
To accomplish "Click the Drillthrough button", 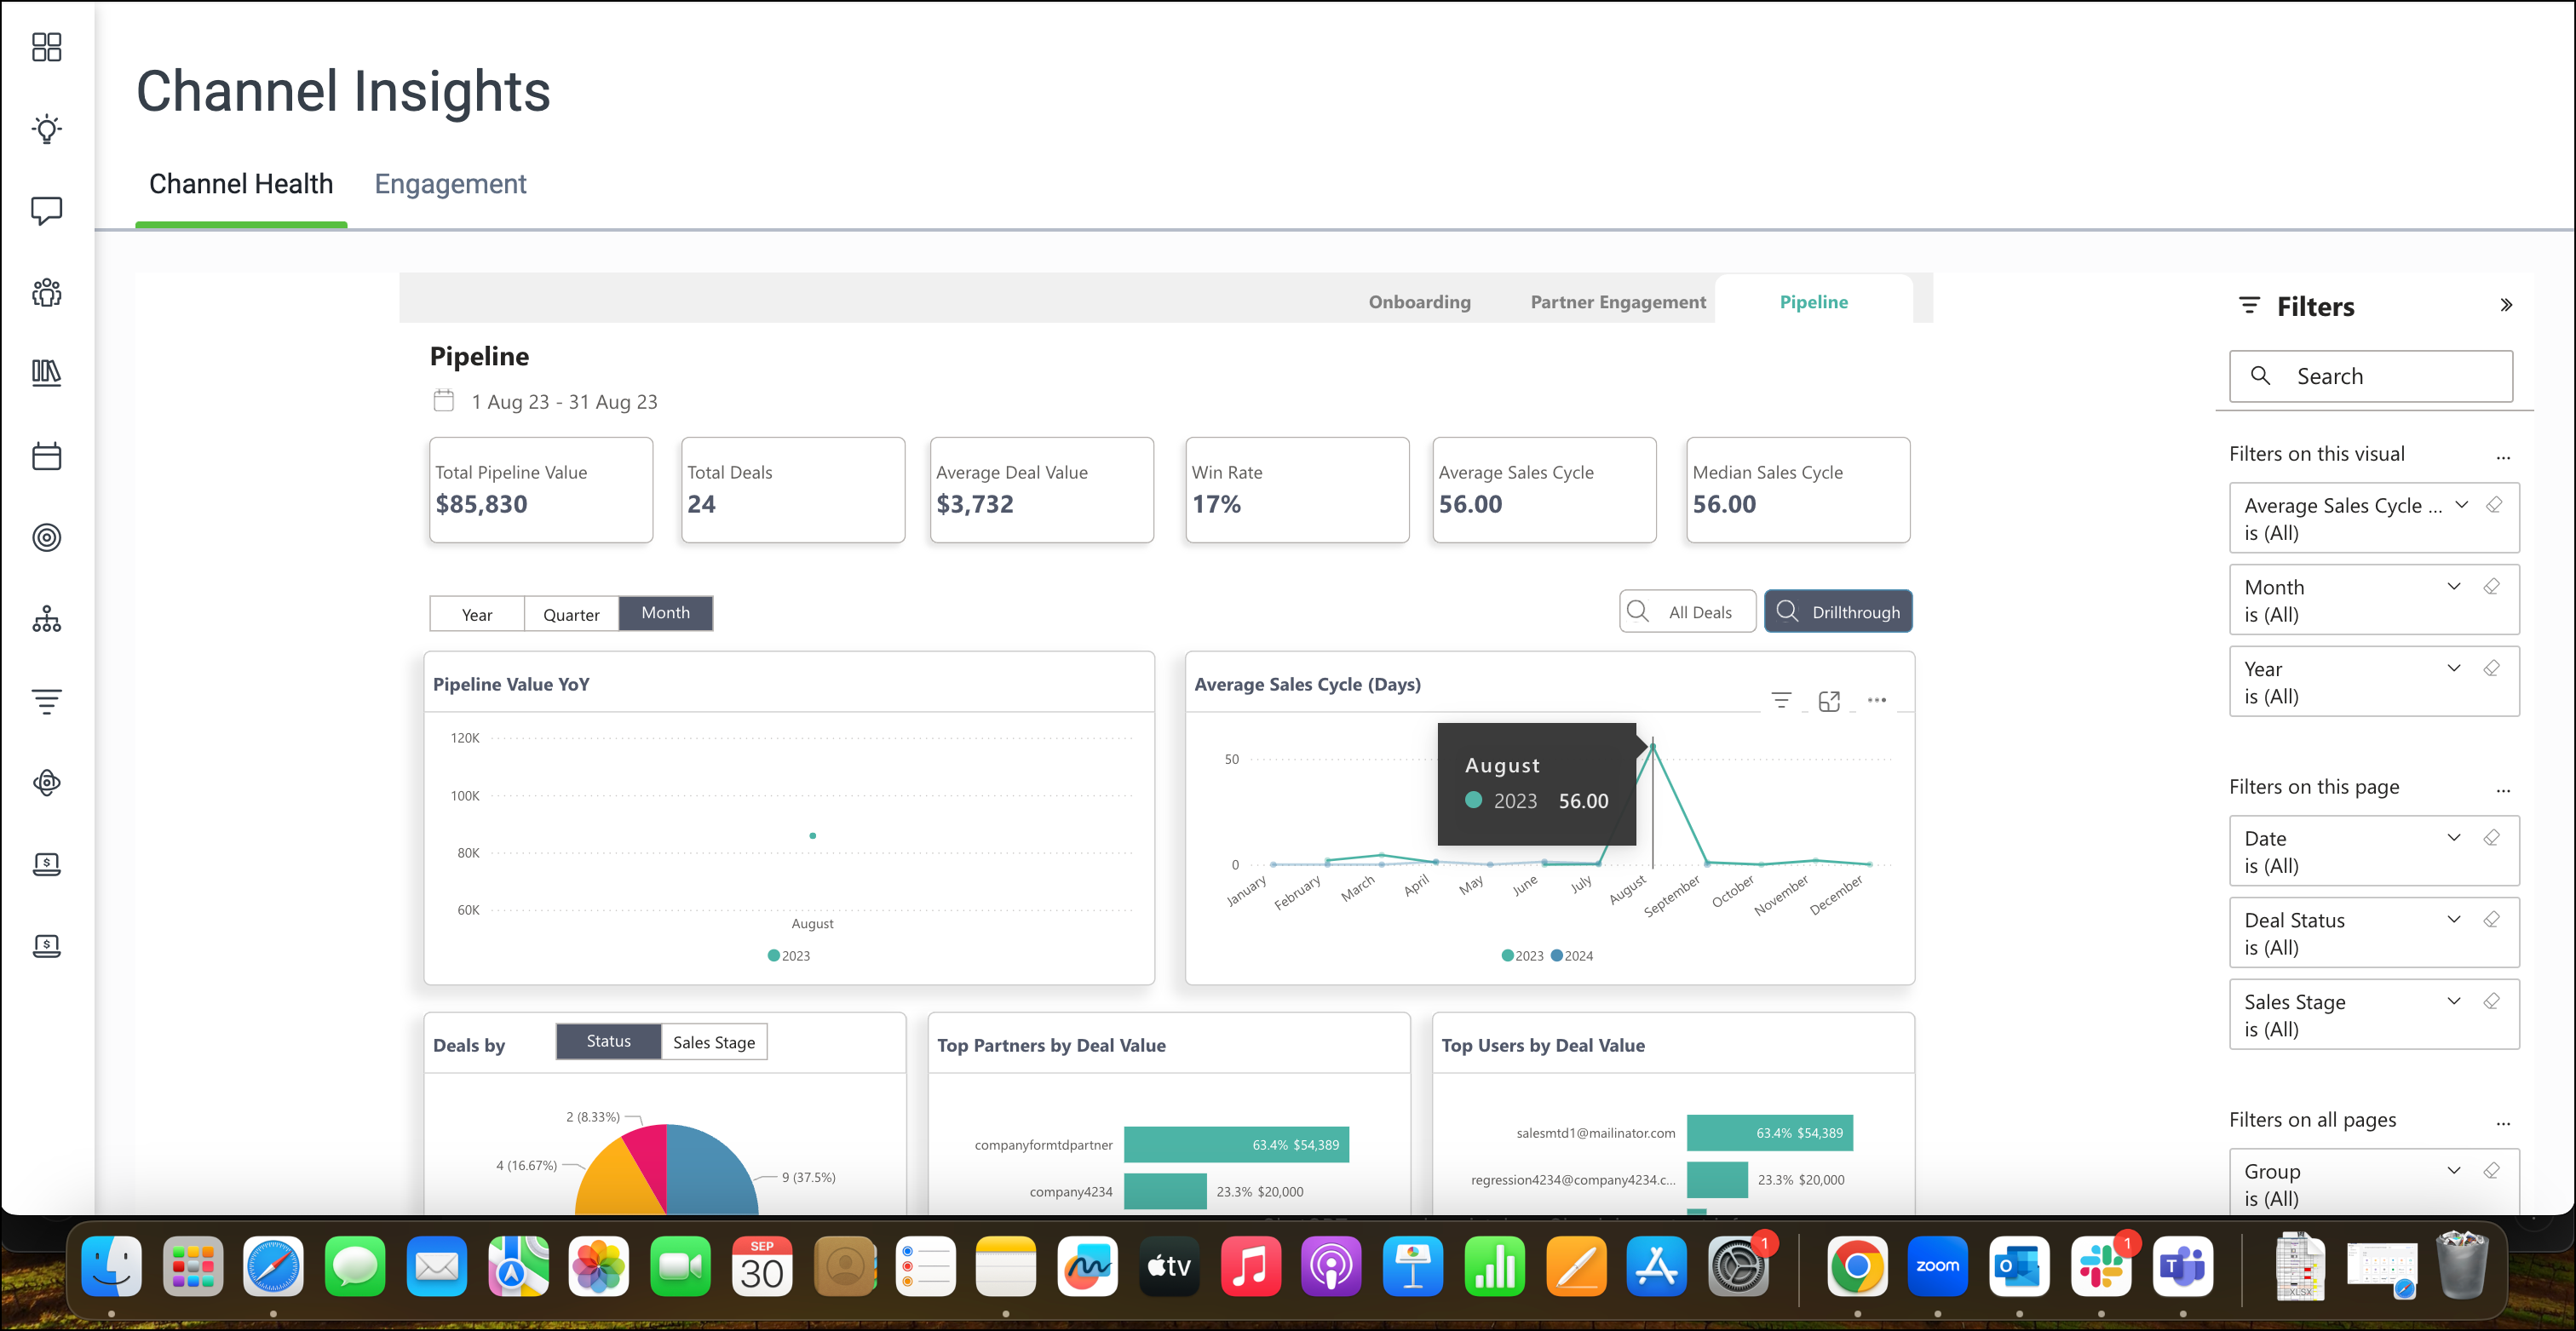I will 1838,611.
